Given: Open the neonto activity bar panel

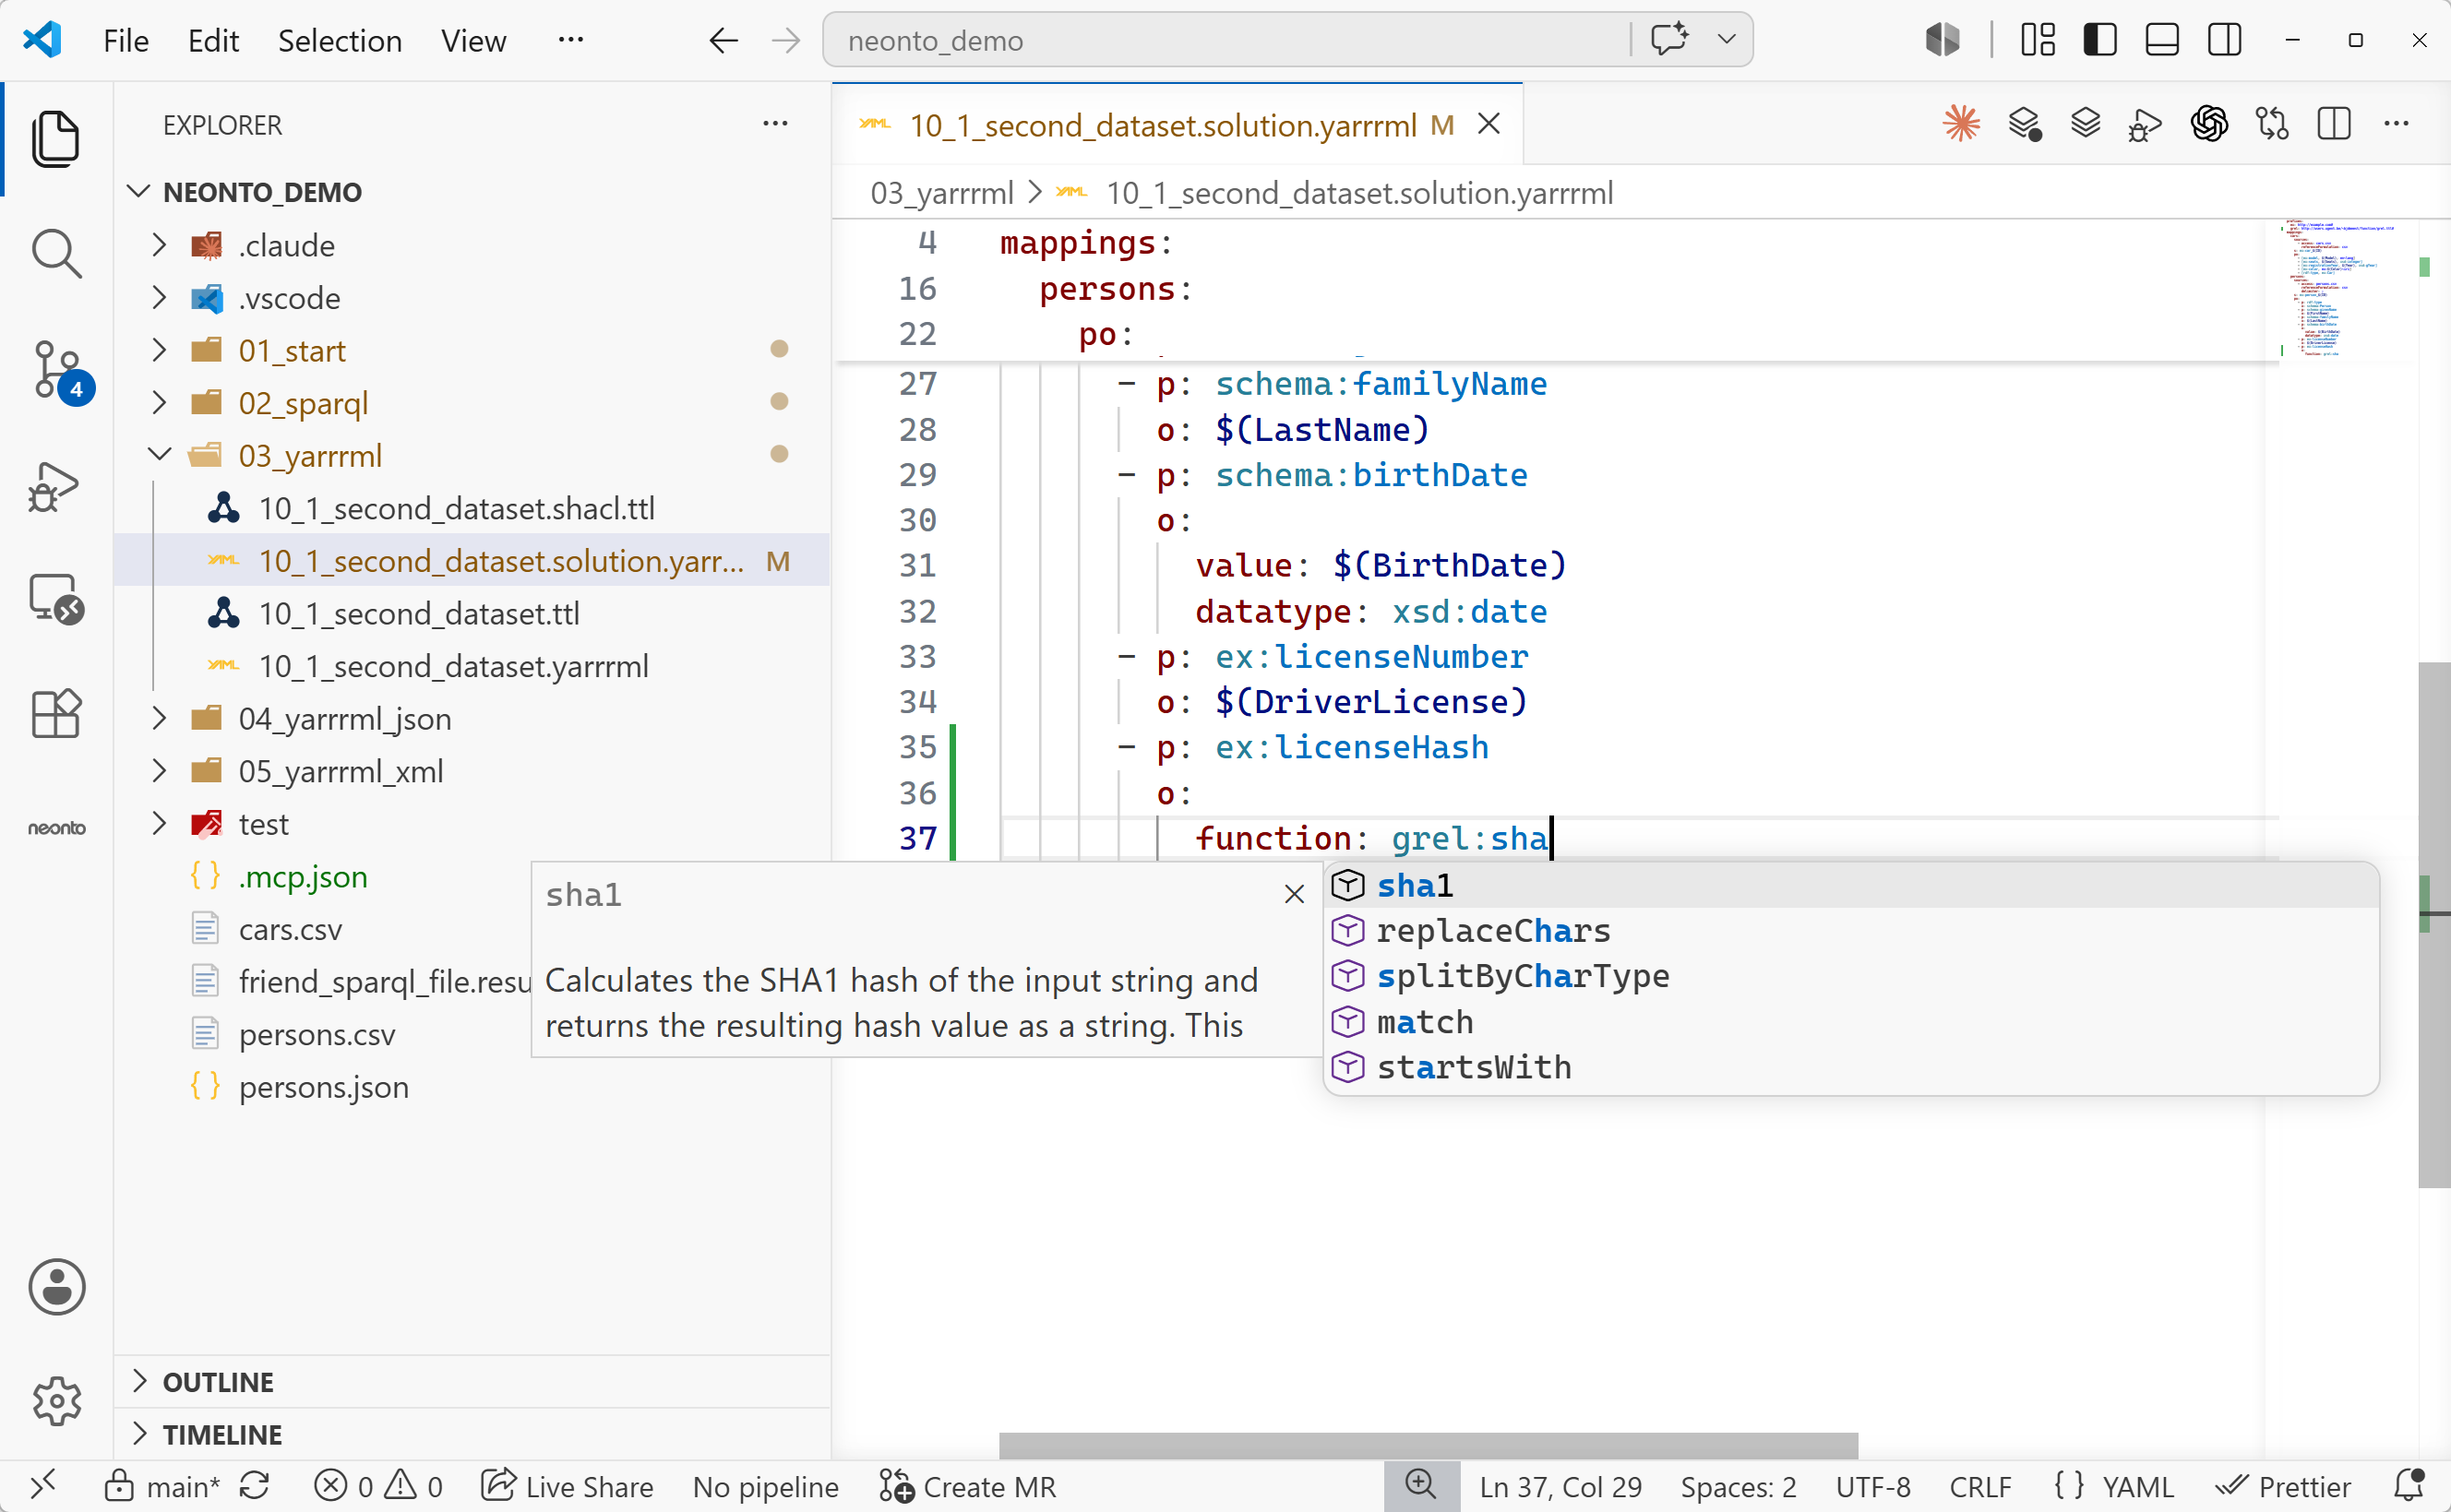Looking at the screenshot, I should coord(57,828).
